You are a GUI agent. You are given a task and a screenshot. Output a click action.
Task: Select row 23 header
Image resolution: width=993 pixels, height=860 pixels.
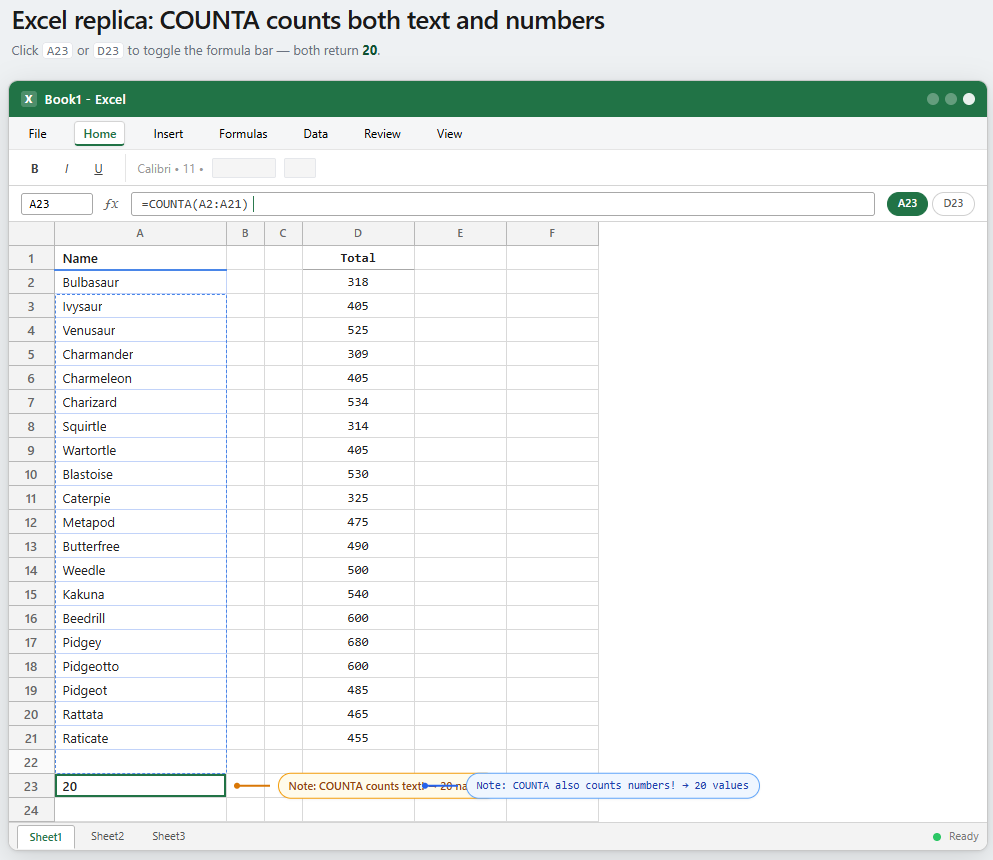[x=31, y=787]
